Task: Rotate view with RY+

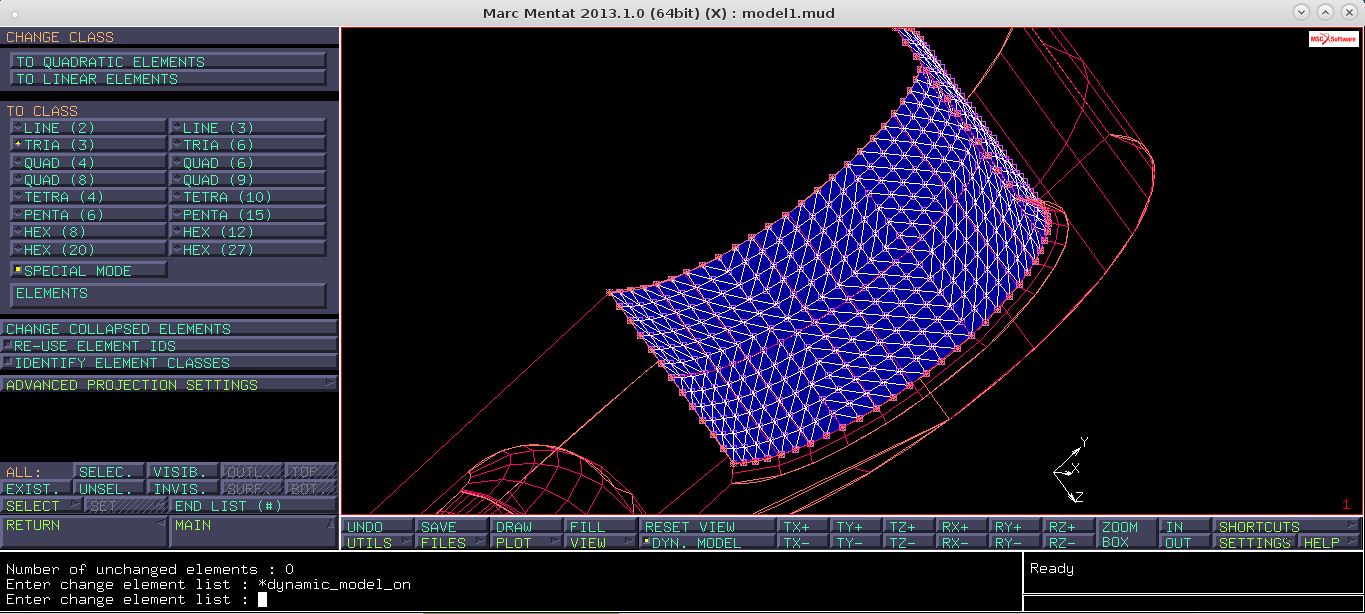Action: 1015,527
